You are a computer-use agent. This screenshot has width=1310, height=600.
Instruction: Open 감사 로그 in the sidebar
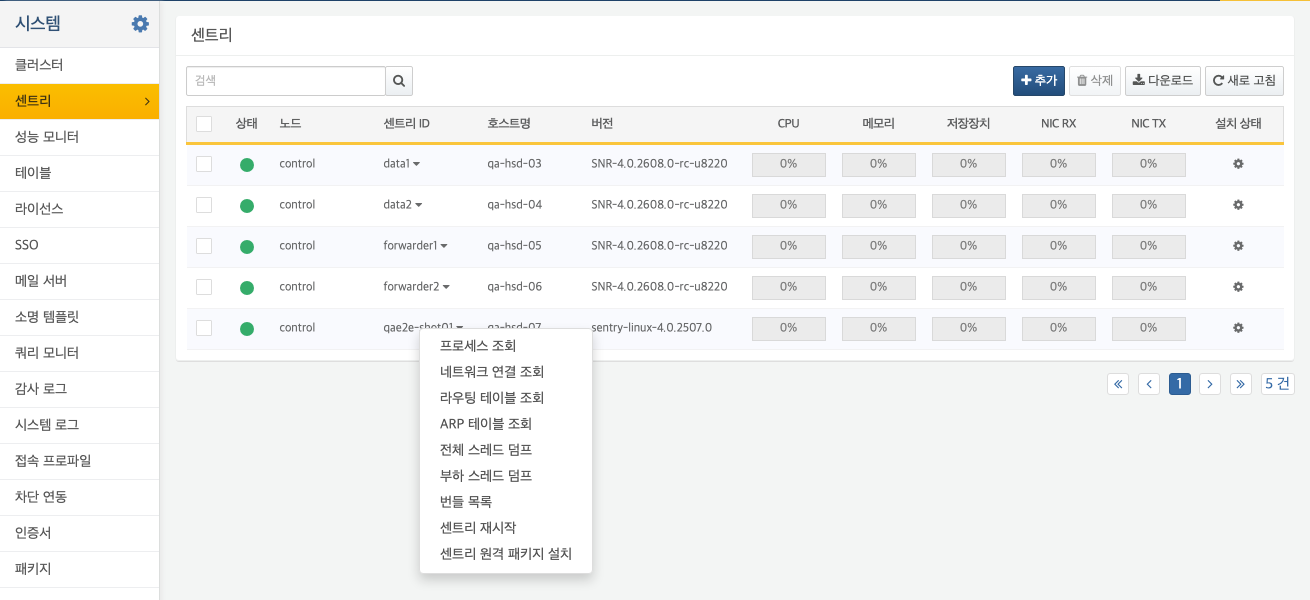[79, 389]
